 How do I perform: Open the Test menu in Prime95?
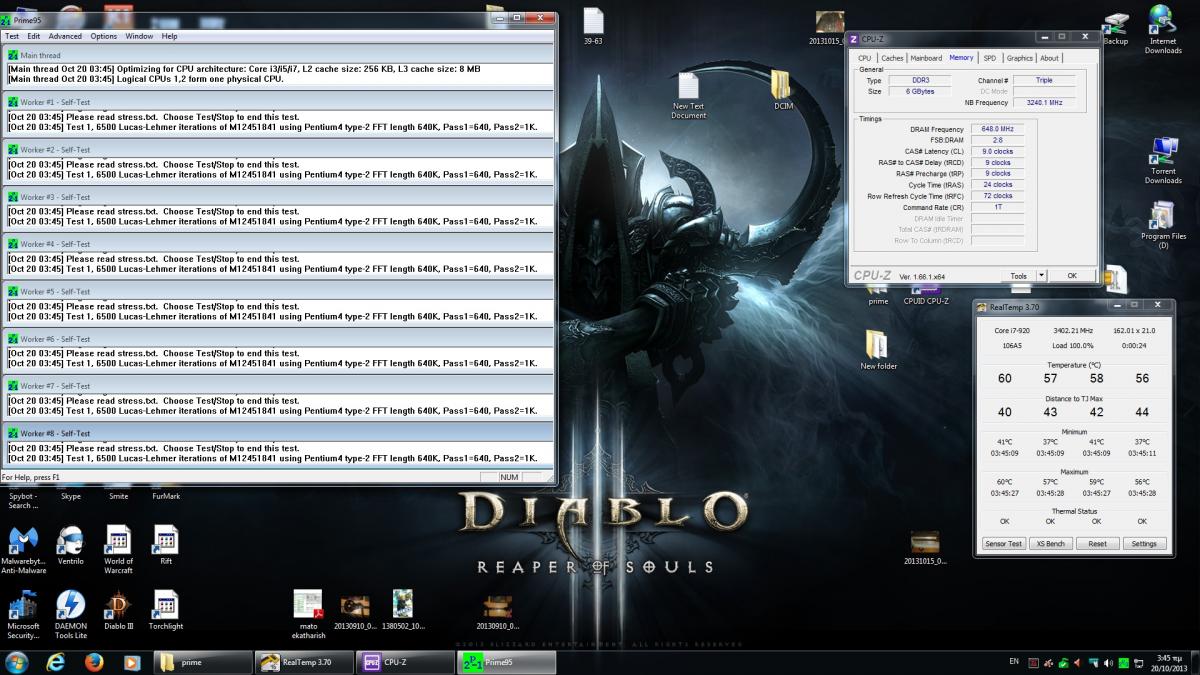click(12, 36)
